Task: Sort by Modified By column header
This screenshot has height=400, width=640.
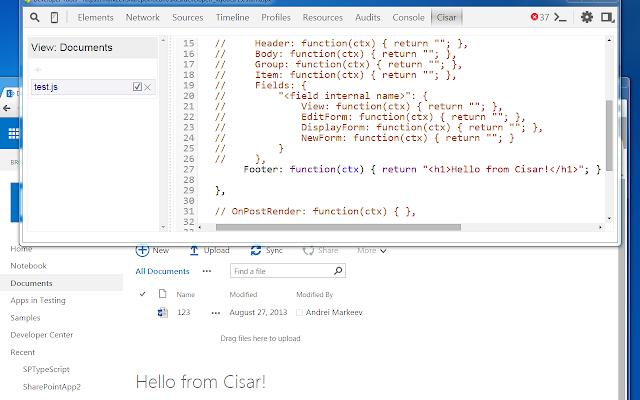Action: pyautogui.click(x=315, y=294)
